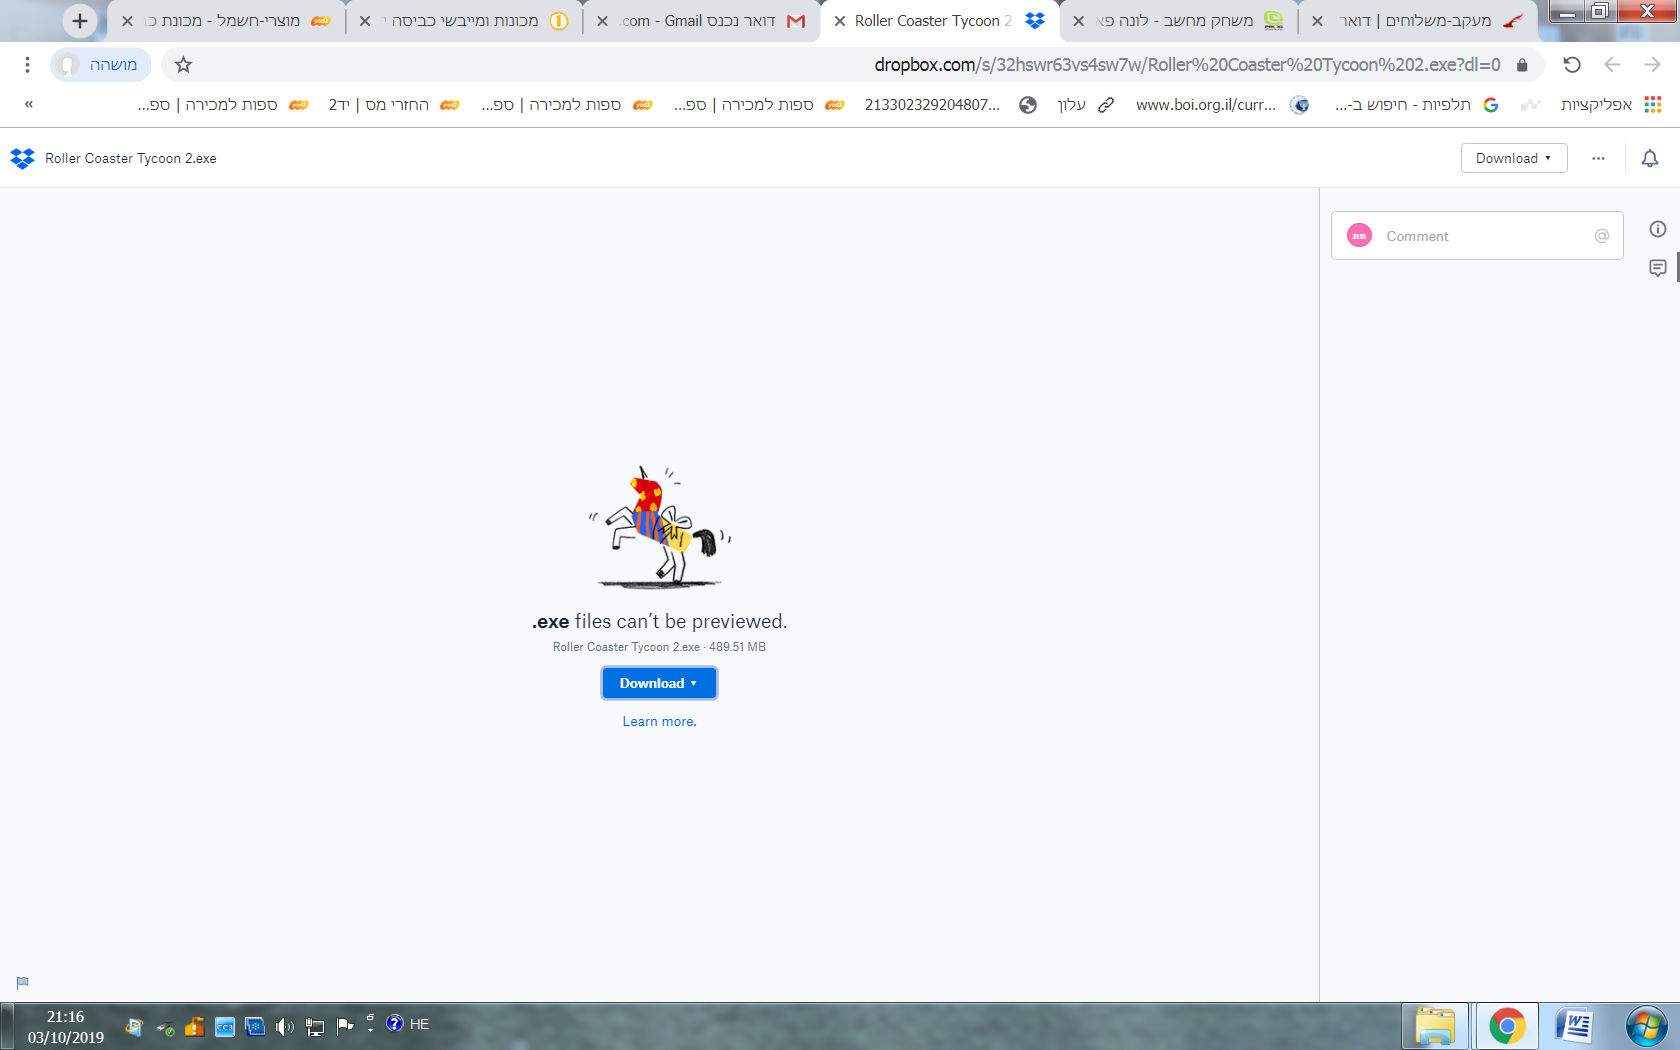Image resolution: width=1680 pixels, height=1050 pixels.
Task: View site security lock info
Action: tap(1522, 65)
